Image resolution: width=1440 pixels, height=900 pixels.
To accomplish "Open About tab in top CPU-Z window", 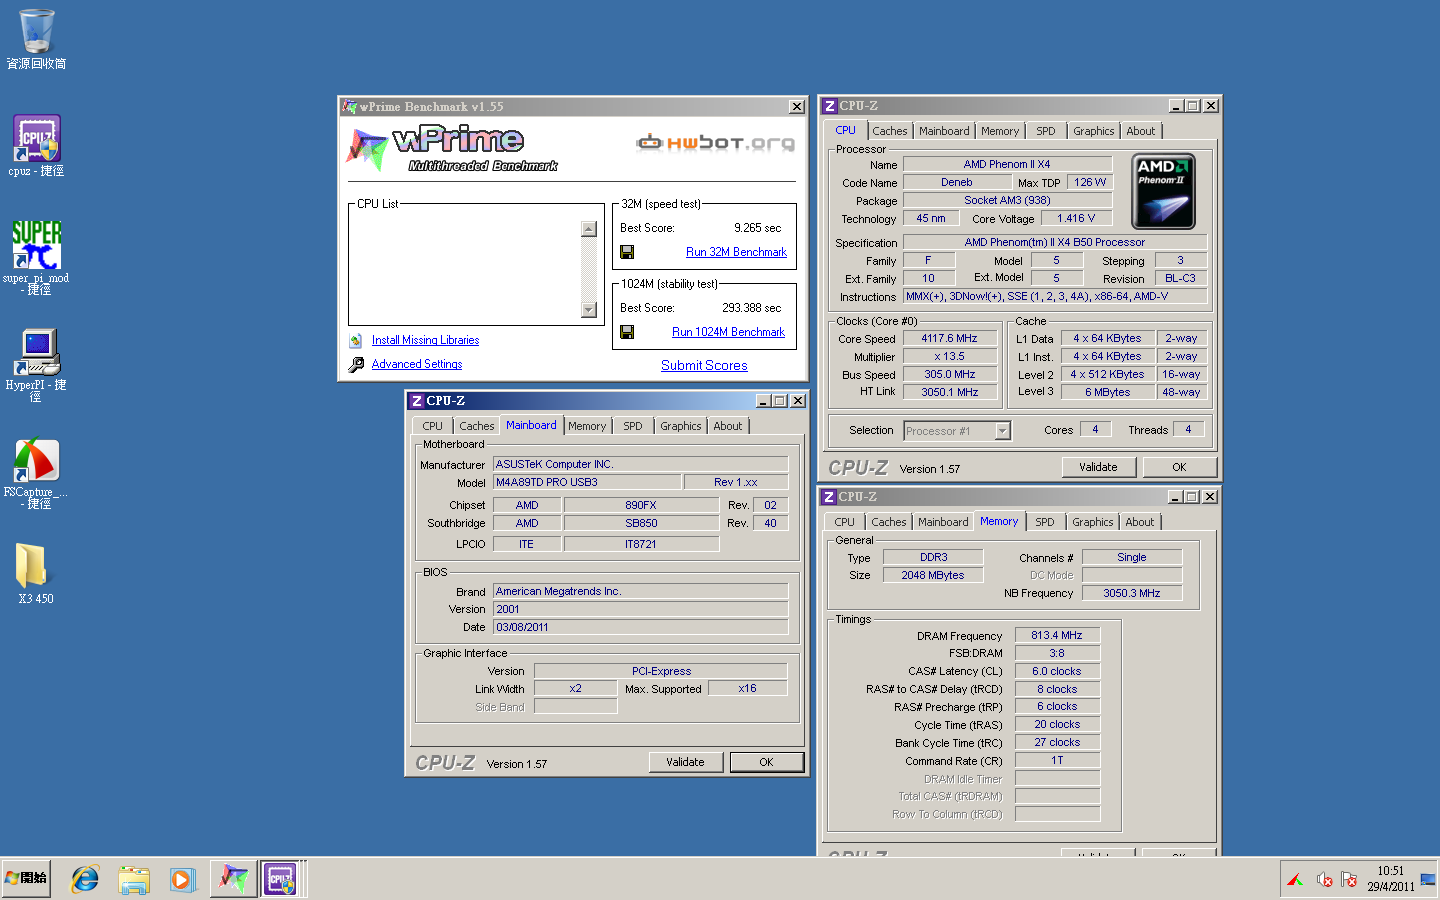I will click(1141, 131).
